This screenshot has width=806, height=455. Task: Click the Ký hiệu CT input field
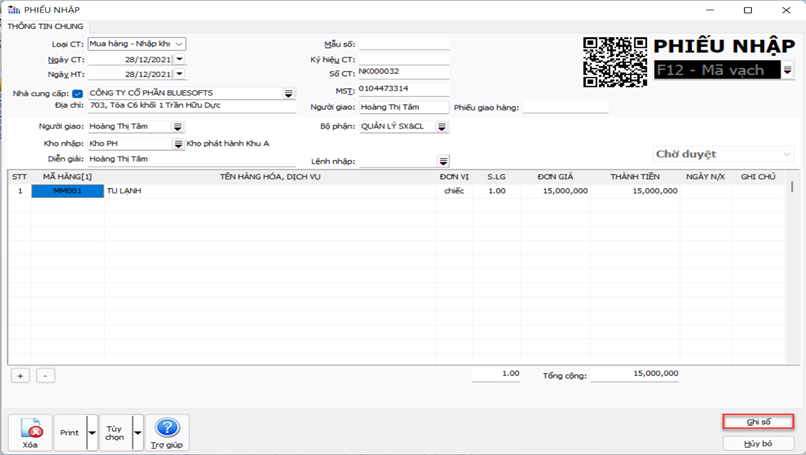click(404, 59)
